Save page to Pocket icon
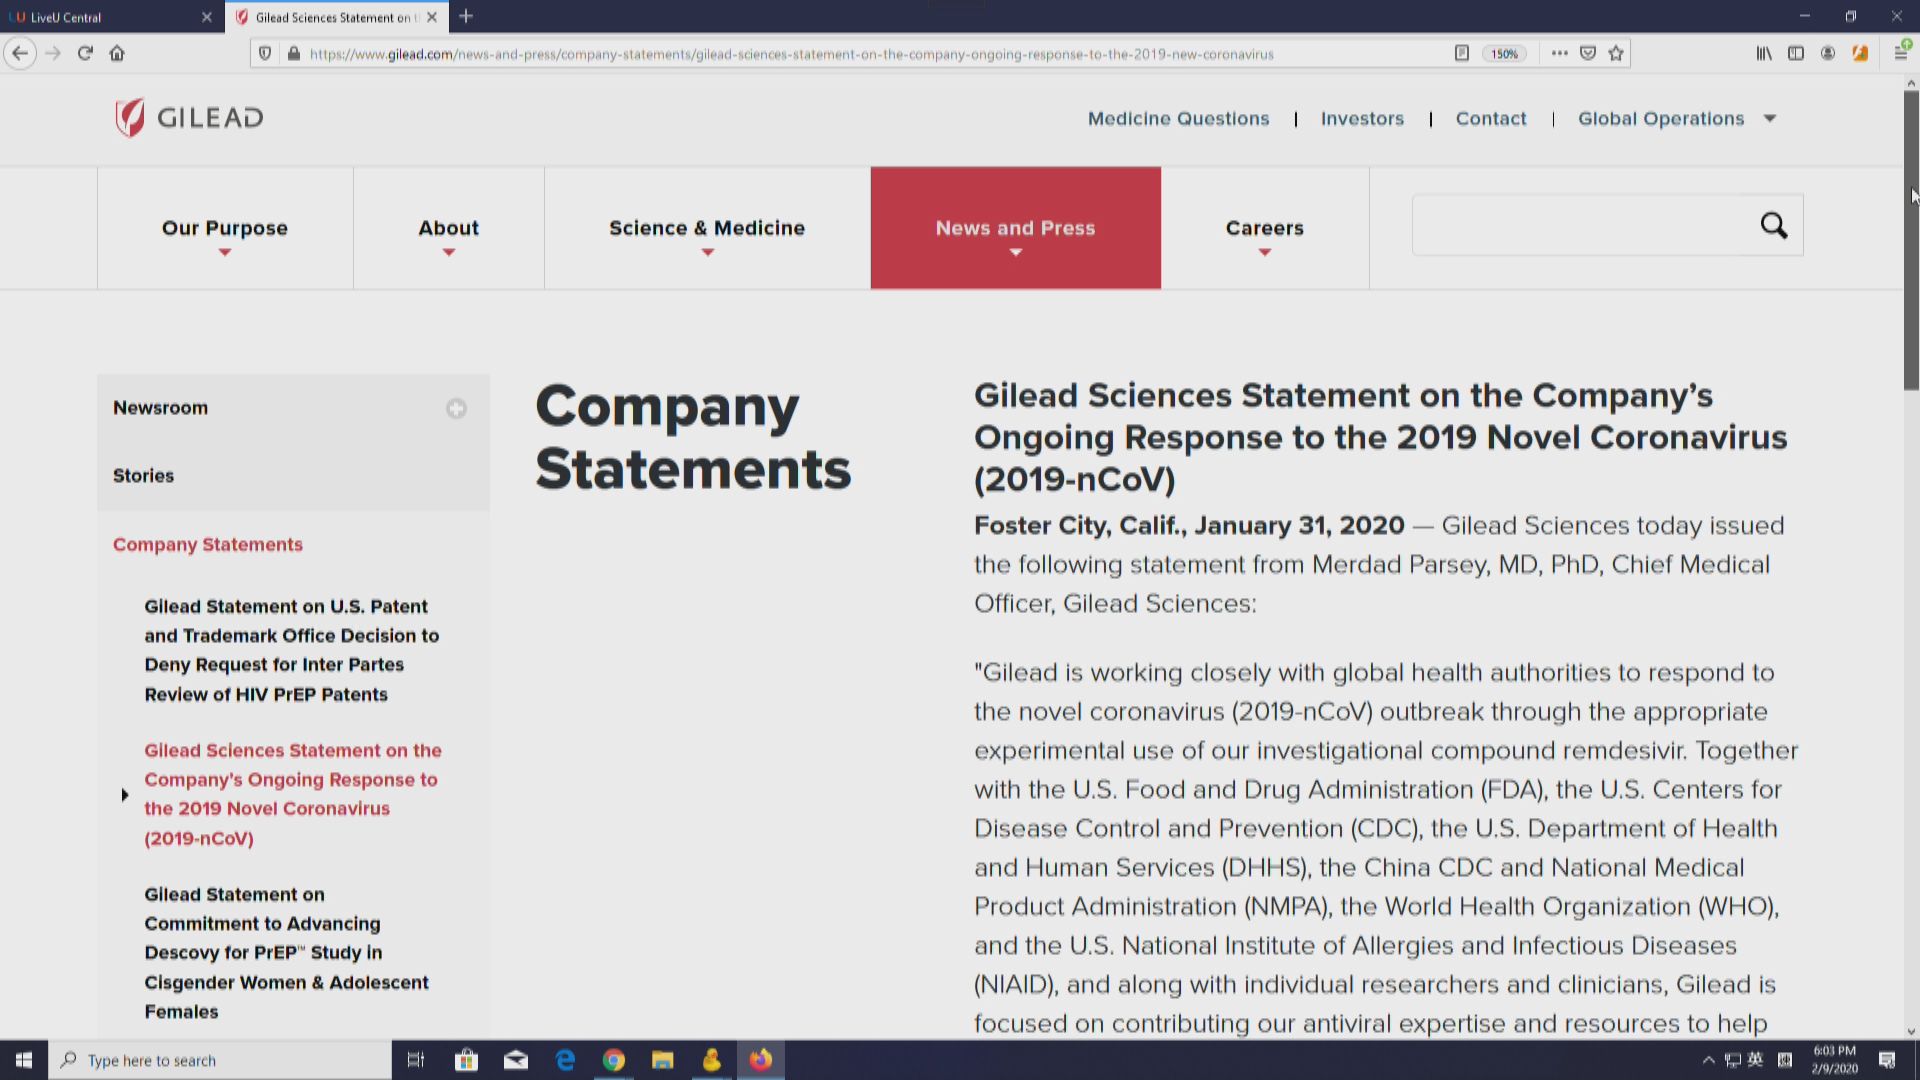Screen dimensions: 1920x1080 point(1588,53)
